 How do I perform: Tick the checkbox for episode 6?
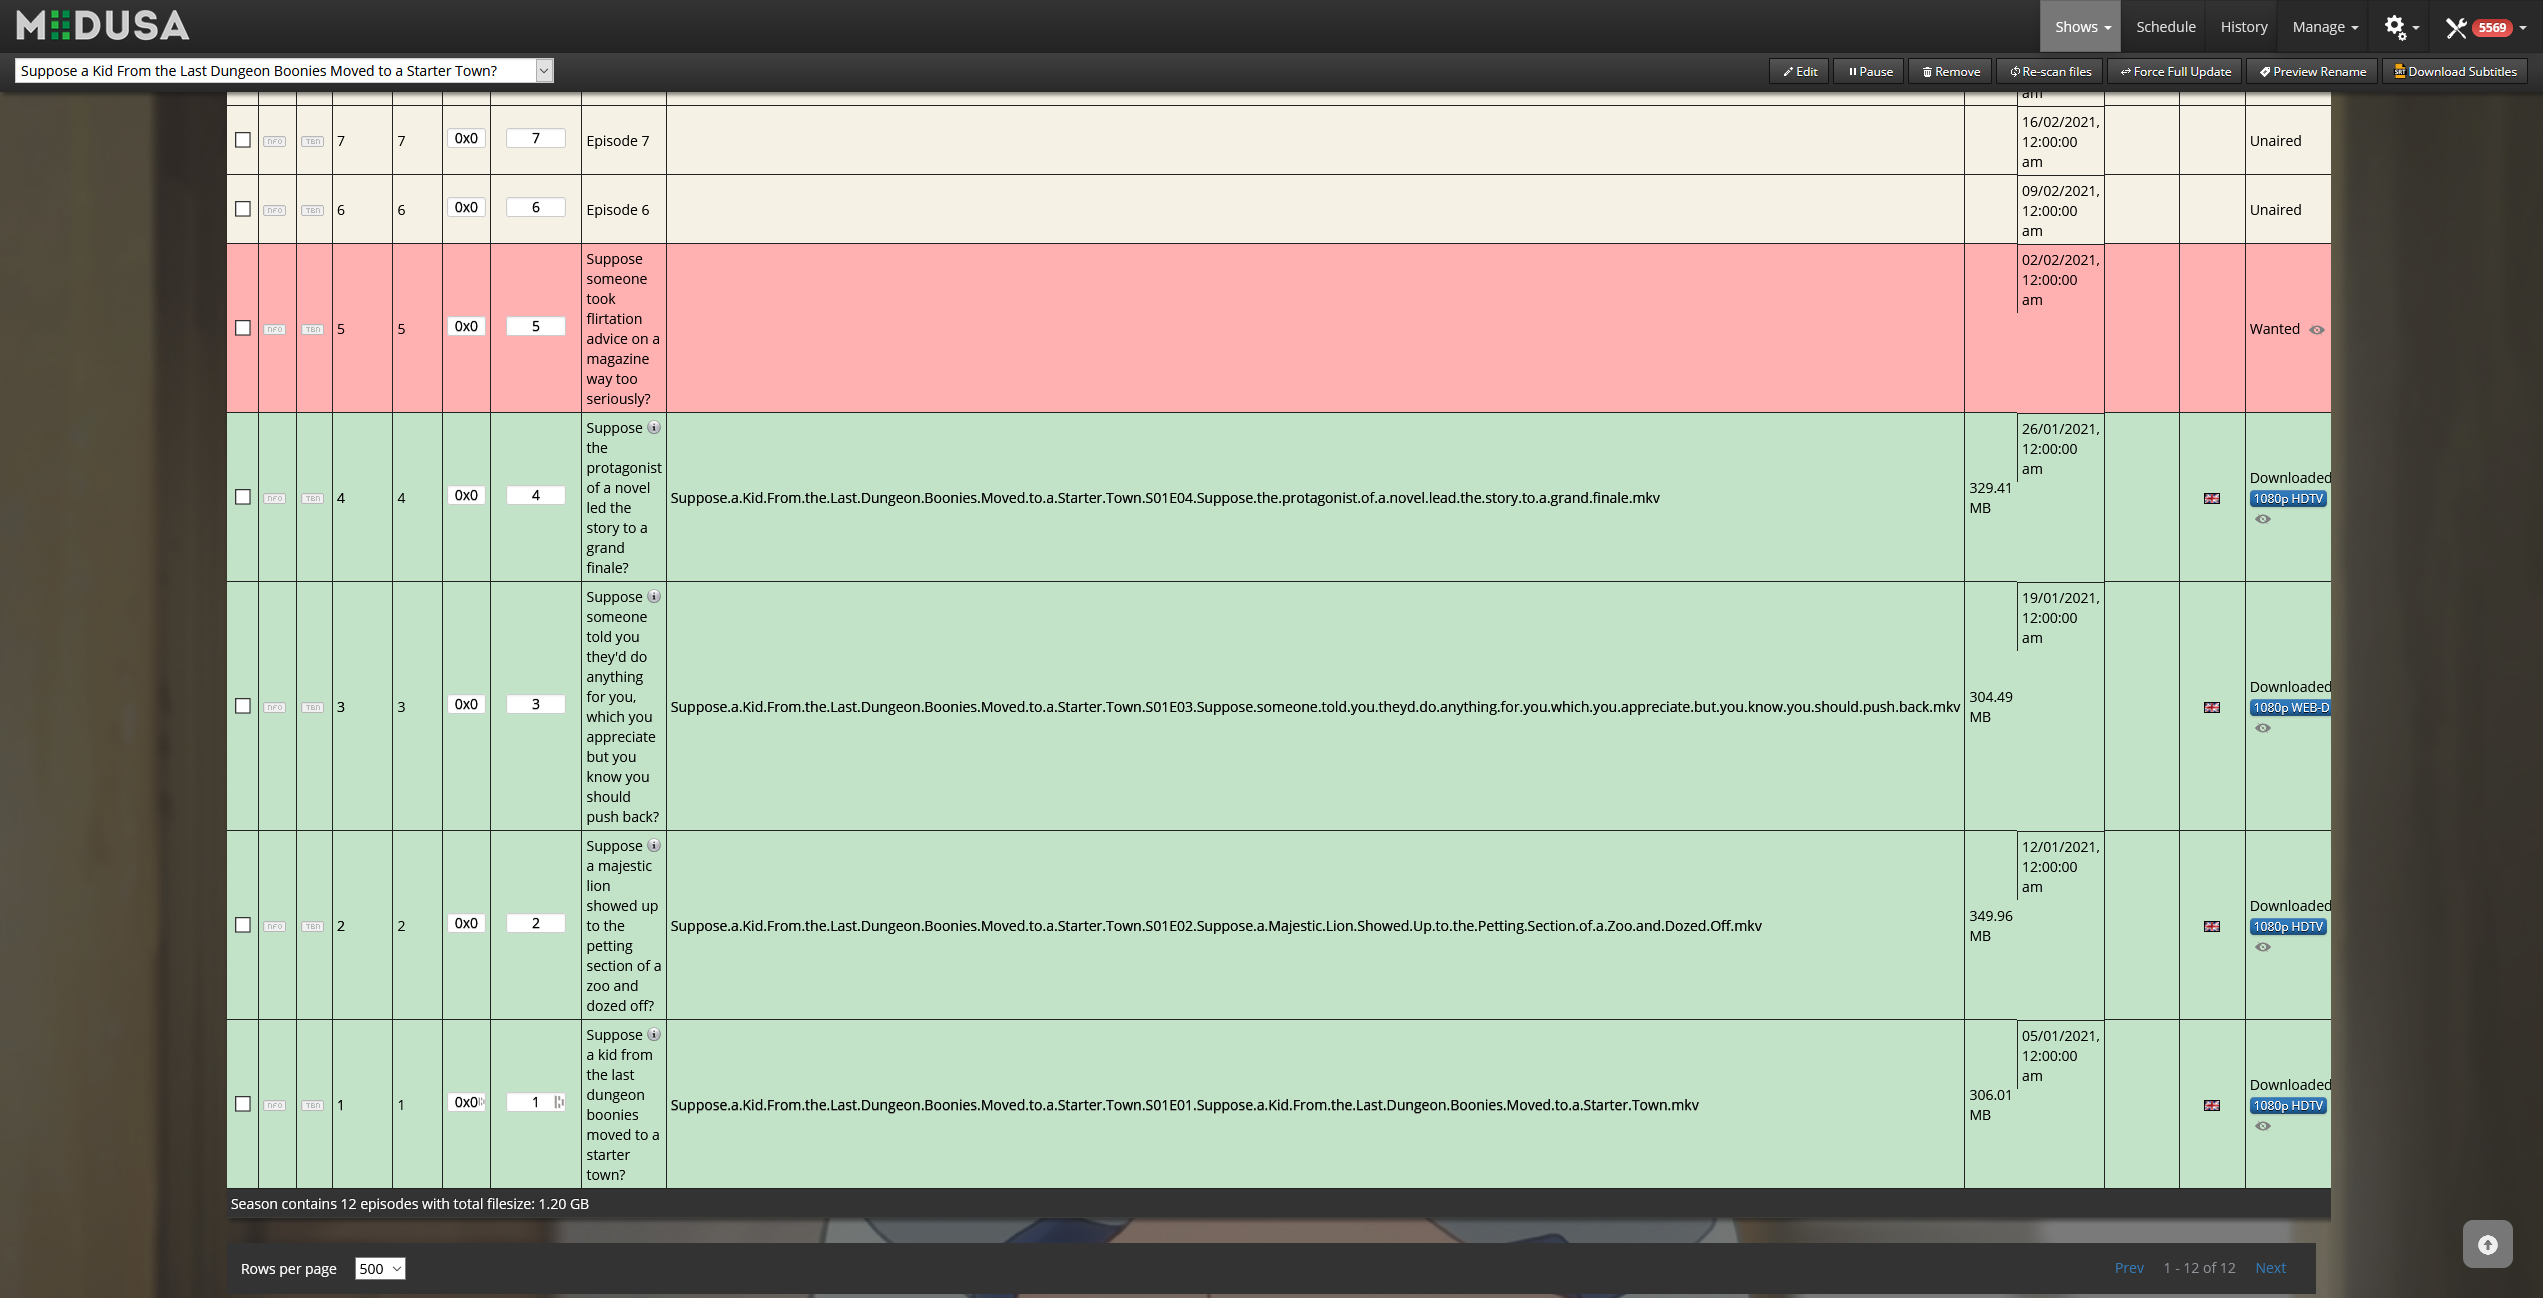pos(243,209)
